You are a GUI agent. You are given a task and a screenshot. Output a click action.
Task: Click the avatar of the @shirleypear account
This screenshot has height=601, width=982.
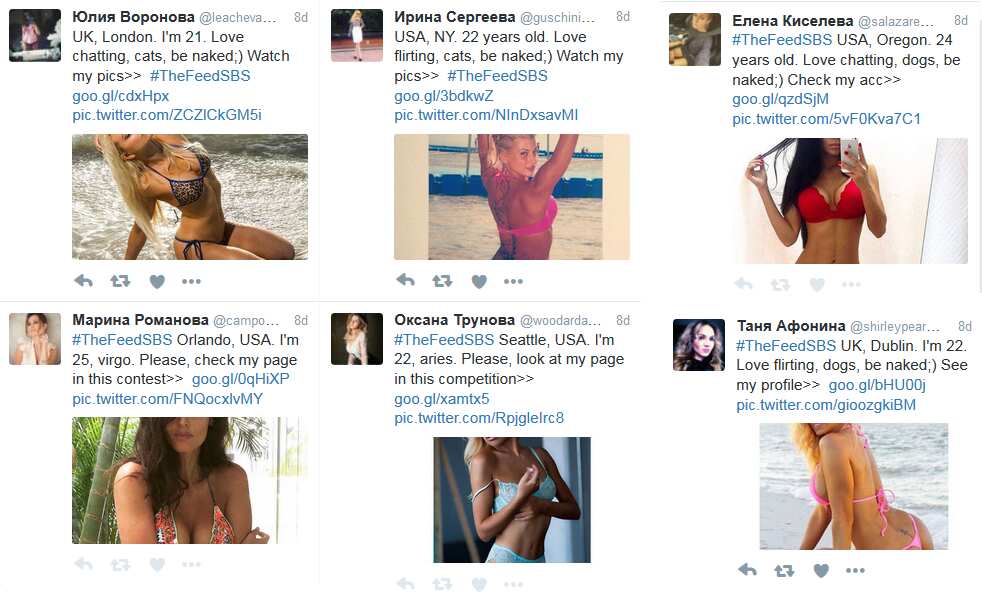[699, 345]
